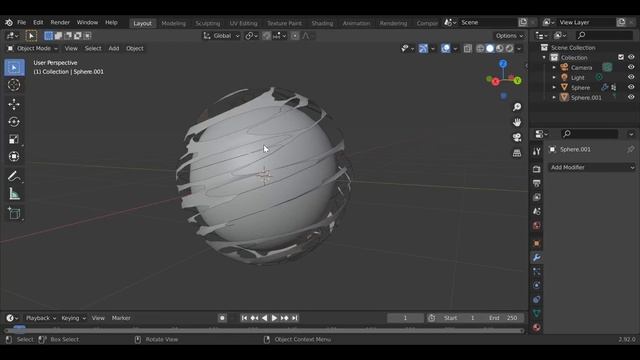The height and width of the screenshot is (360, 640).
Task: Click the timeline Marker menu
Action: pos(121,318)
